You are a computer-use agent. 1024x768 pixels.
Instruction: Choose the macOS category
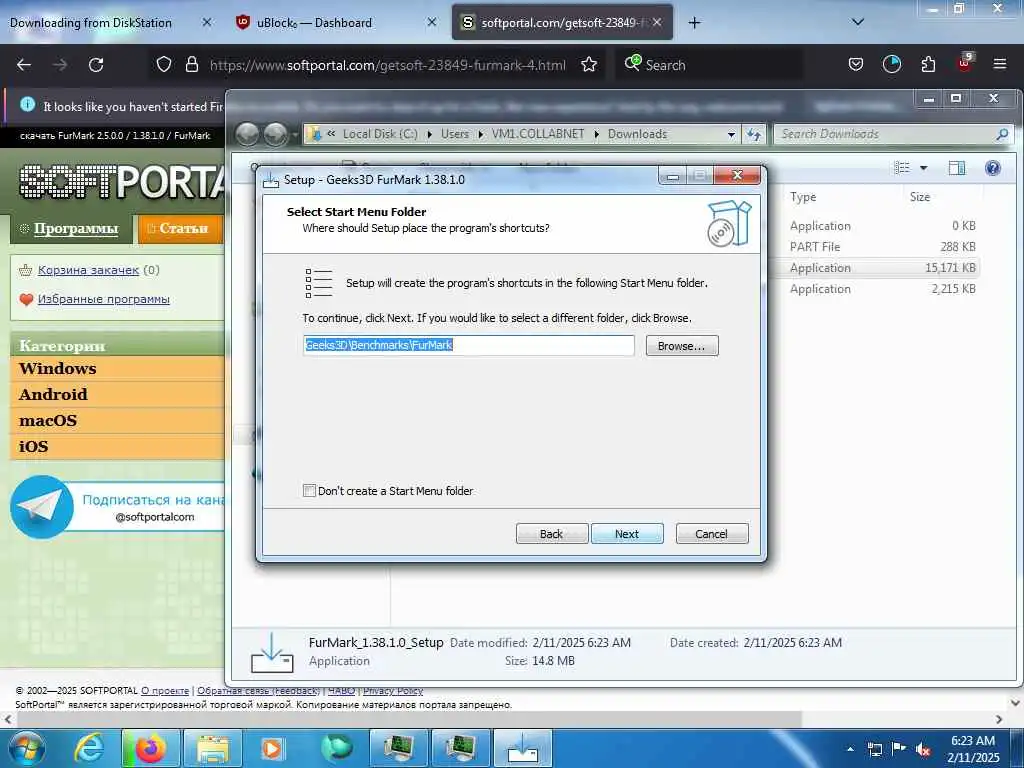[48, 421]
